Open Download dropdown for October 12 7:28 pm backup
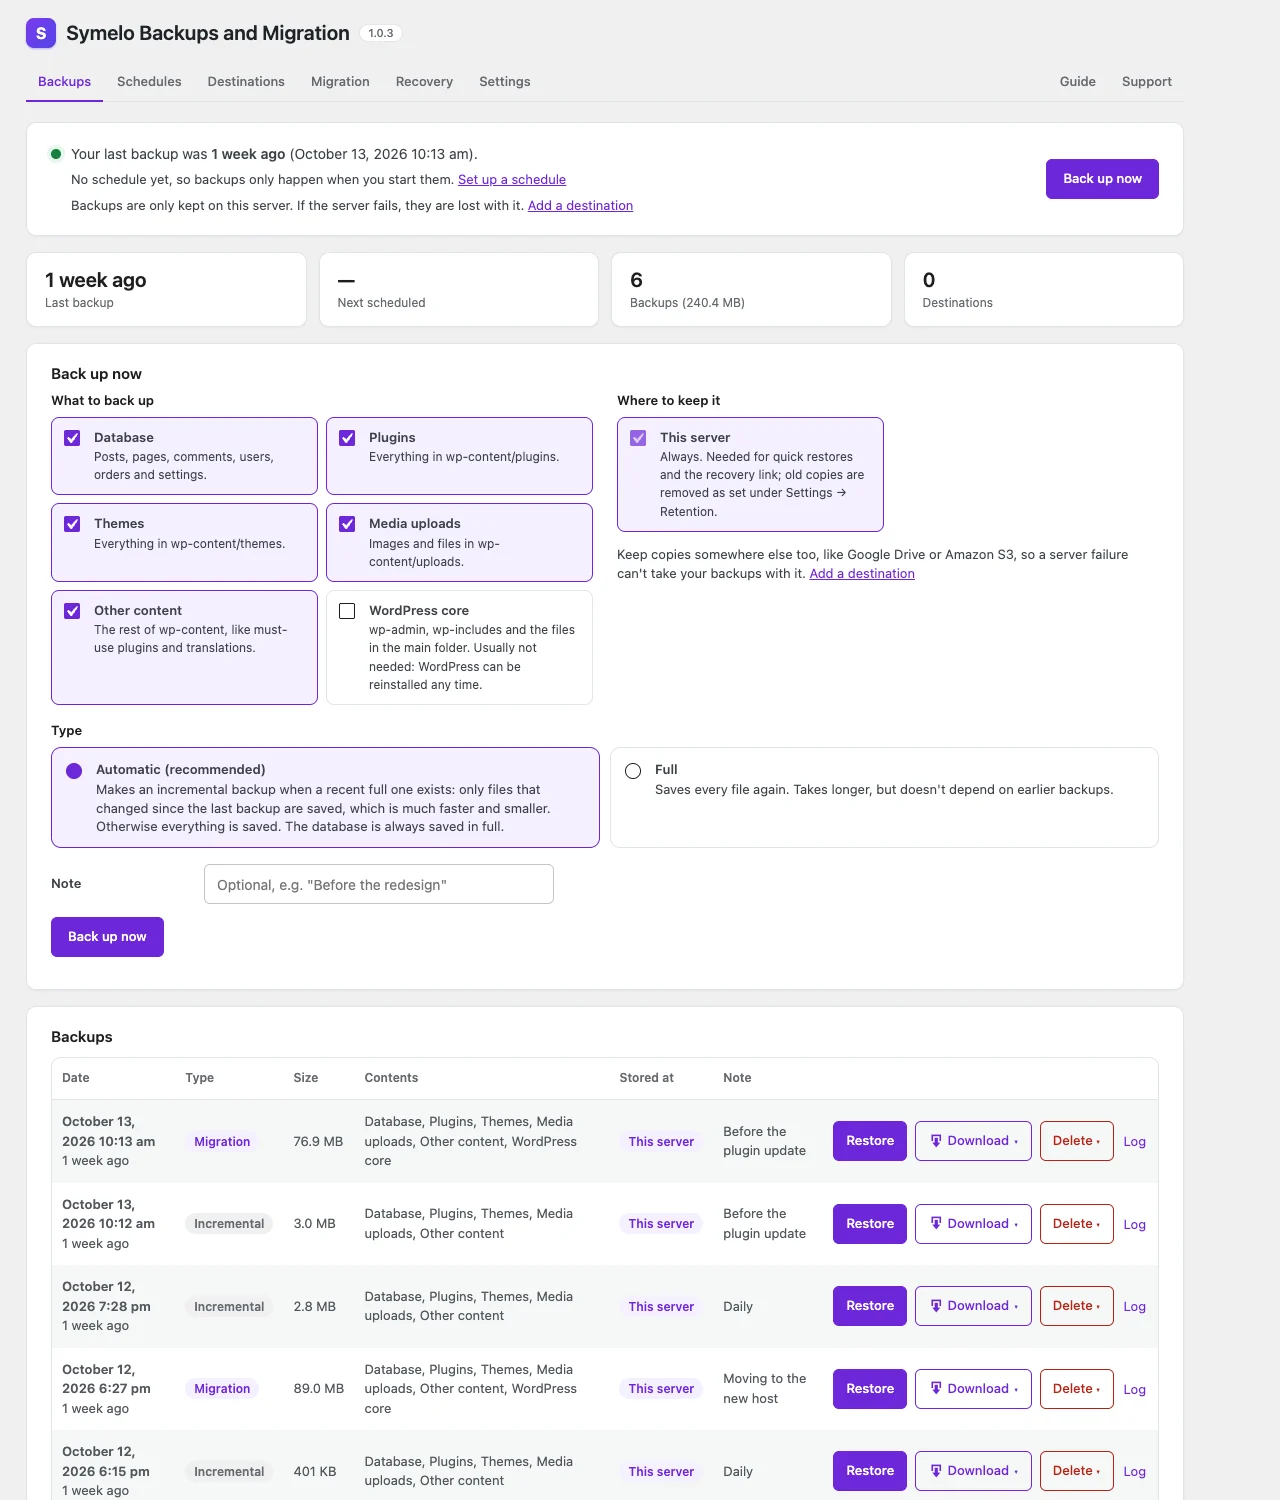 [x=973, y=1306]
